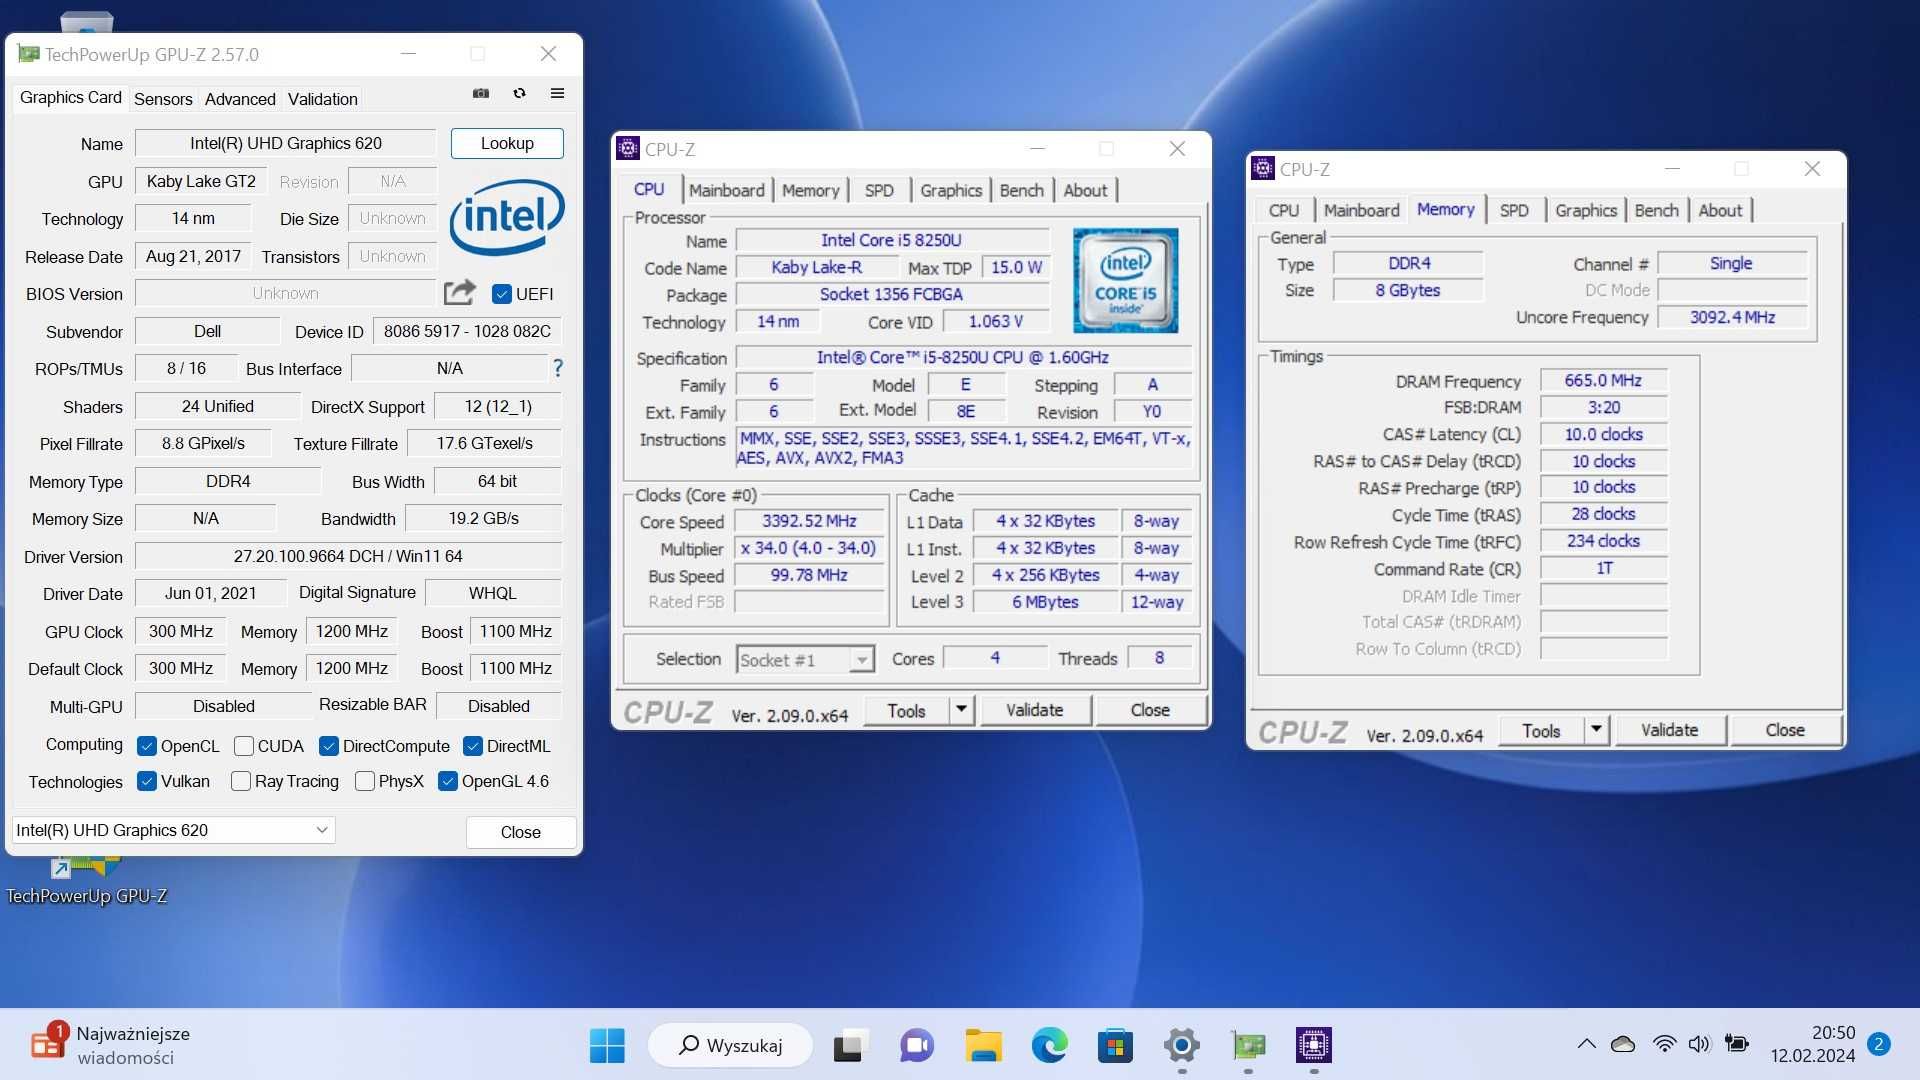
Task: Expand Tools arrow in Memory window
Action: (1596, 730)
